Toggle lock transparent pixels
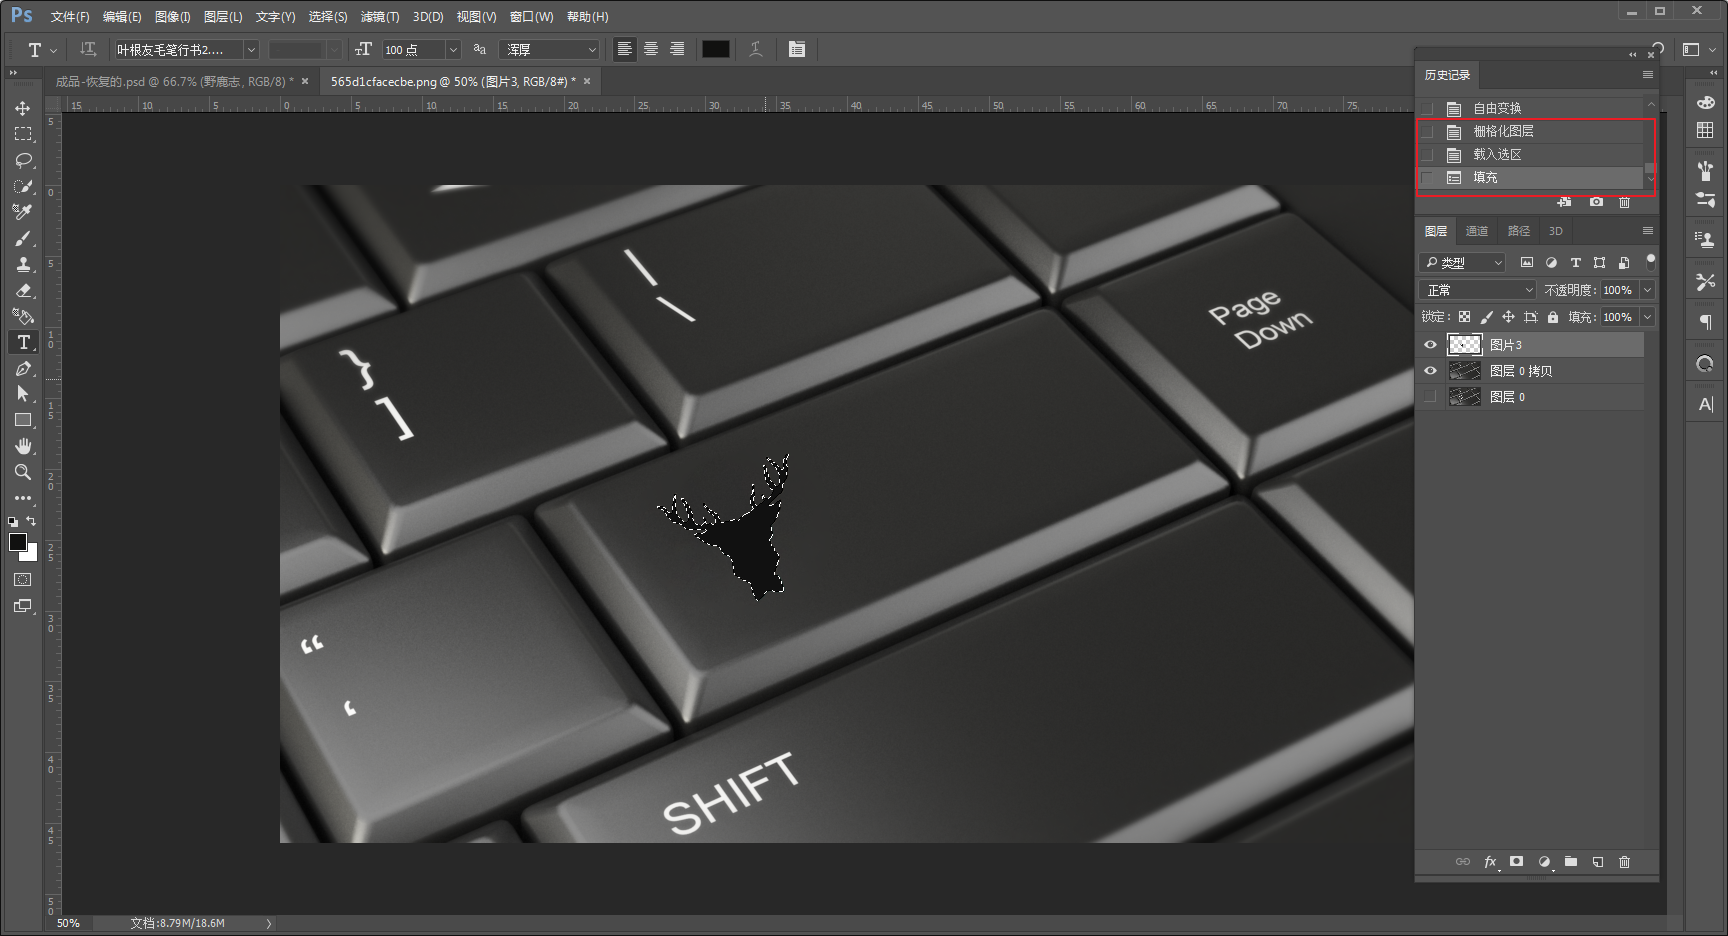The image size is (1728, 936). (x=1464, y=317)
